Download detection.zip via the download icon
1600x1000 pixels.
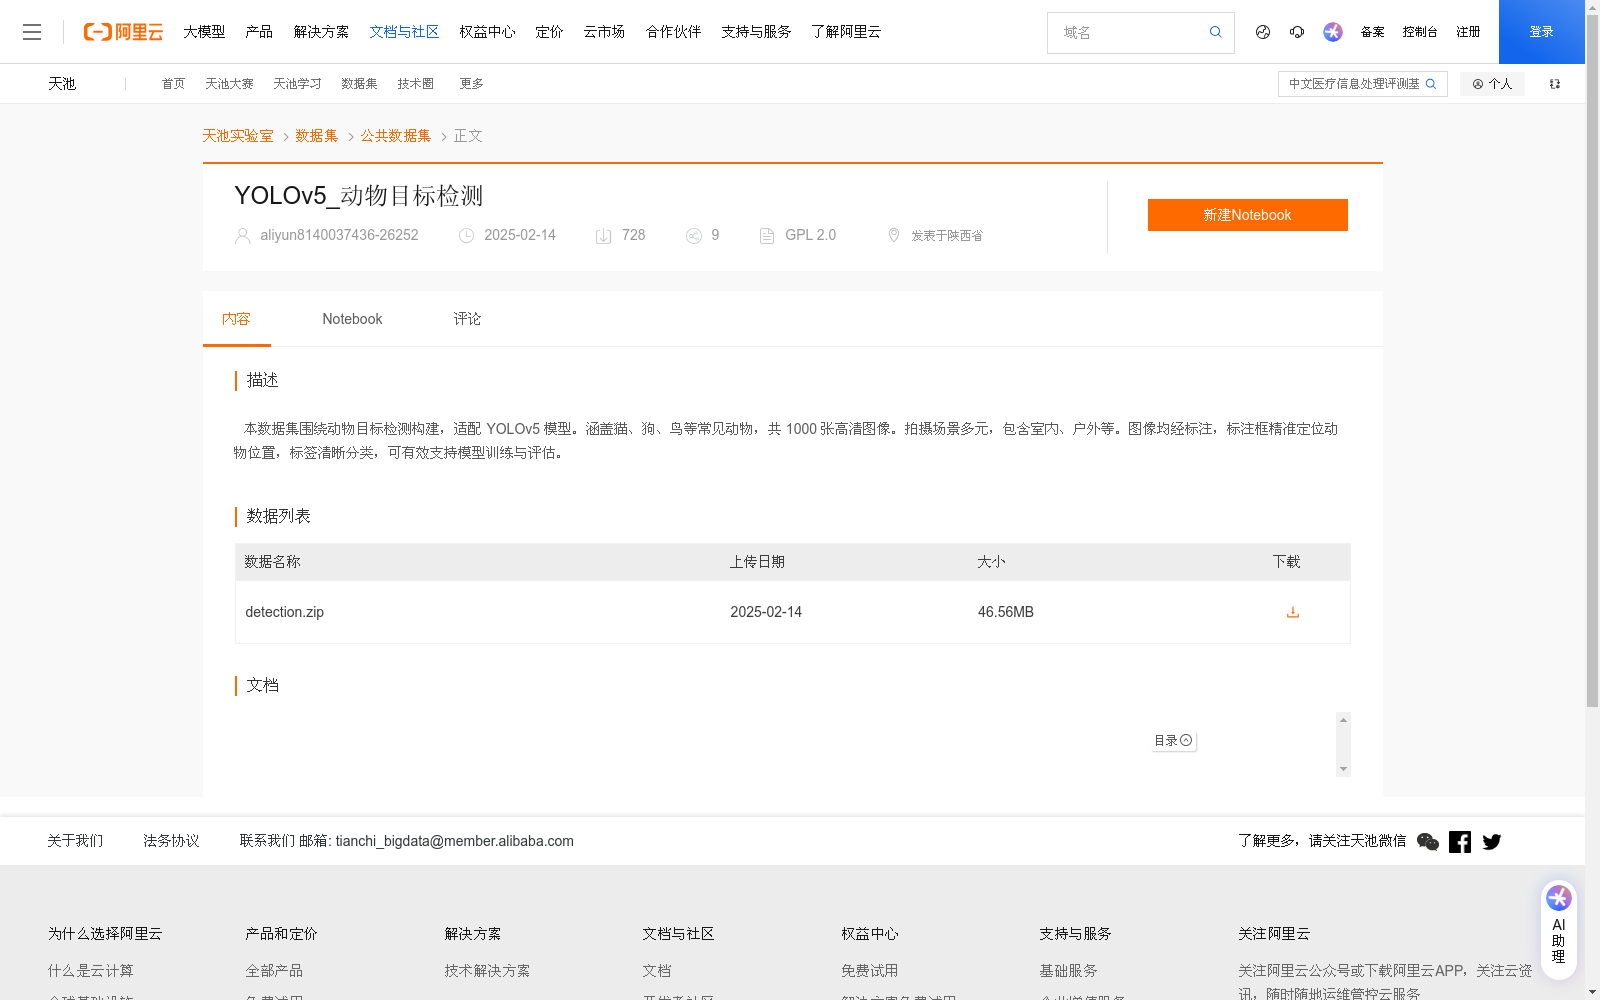[x=1292, y=611]
